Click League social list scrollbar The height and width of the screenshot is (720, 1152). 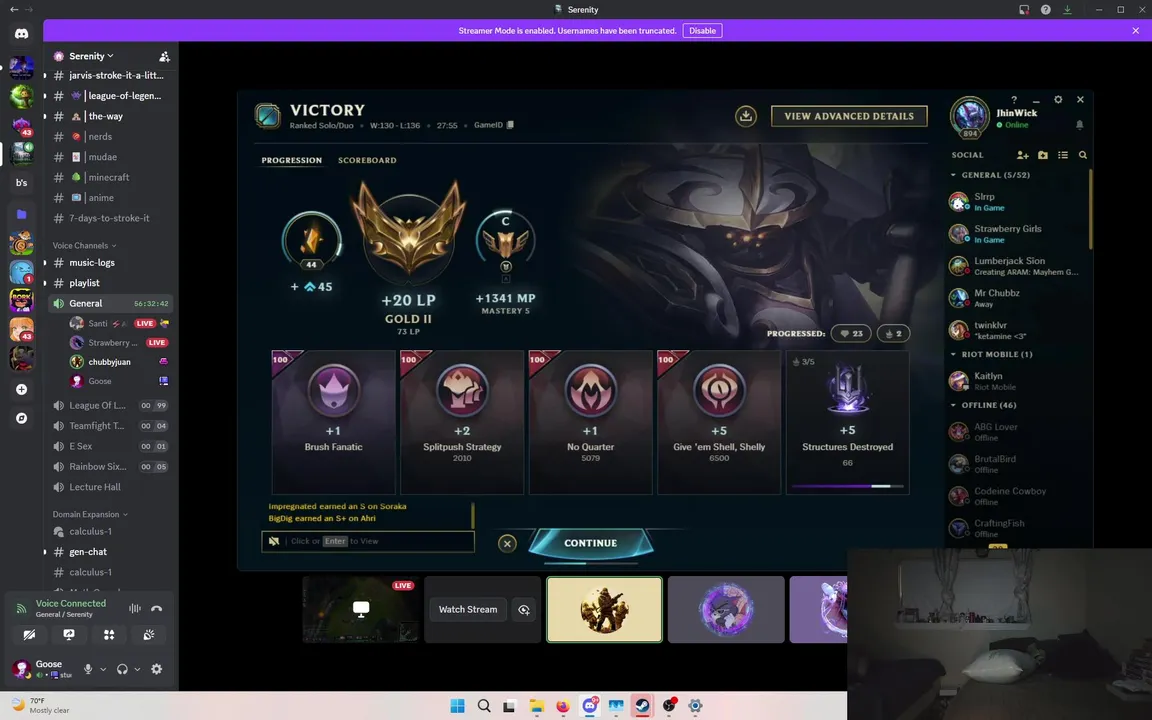(x=1090, y=209)
